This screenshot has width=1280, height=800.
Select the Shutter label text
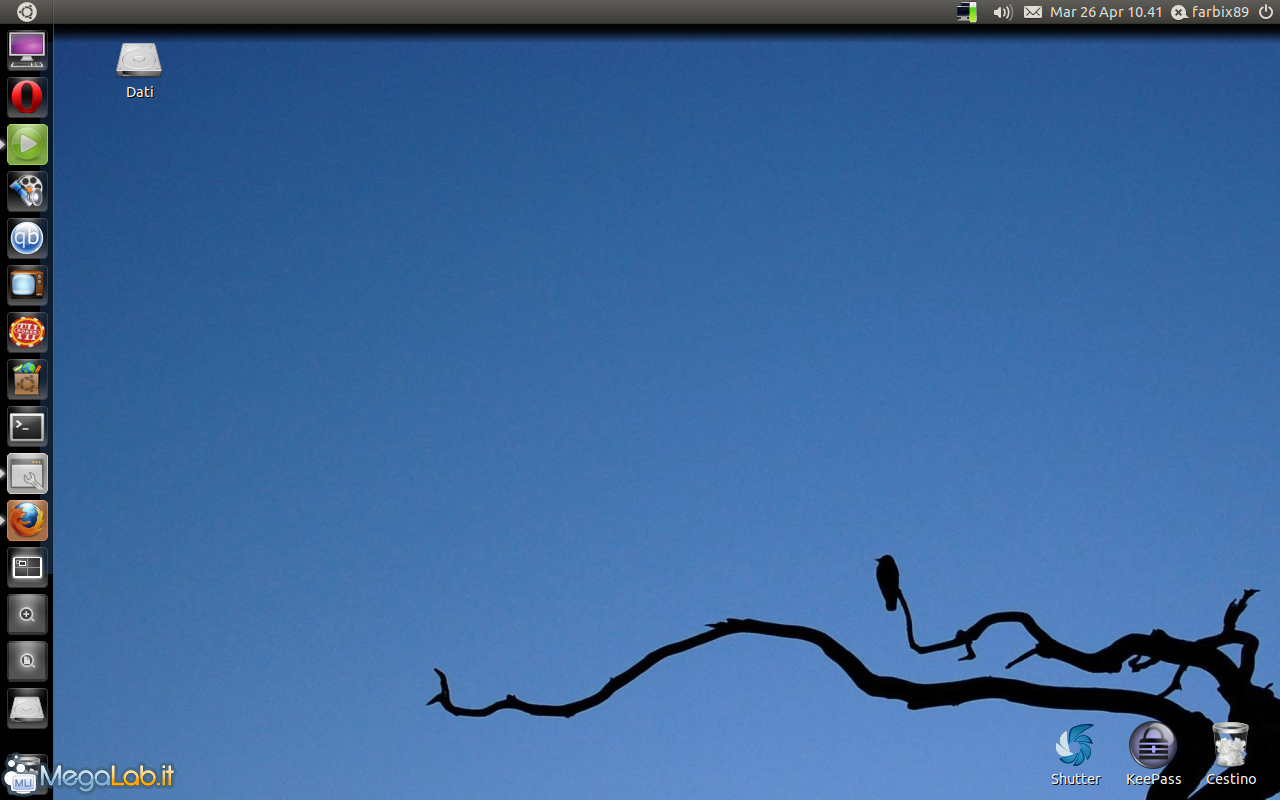pos(1075,779)
